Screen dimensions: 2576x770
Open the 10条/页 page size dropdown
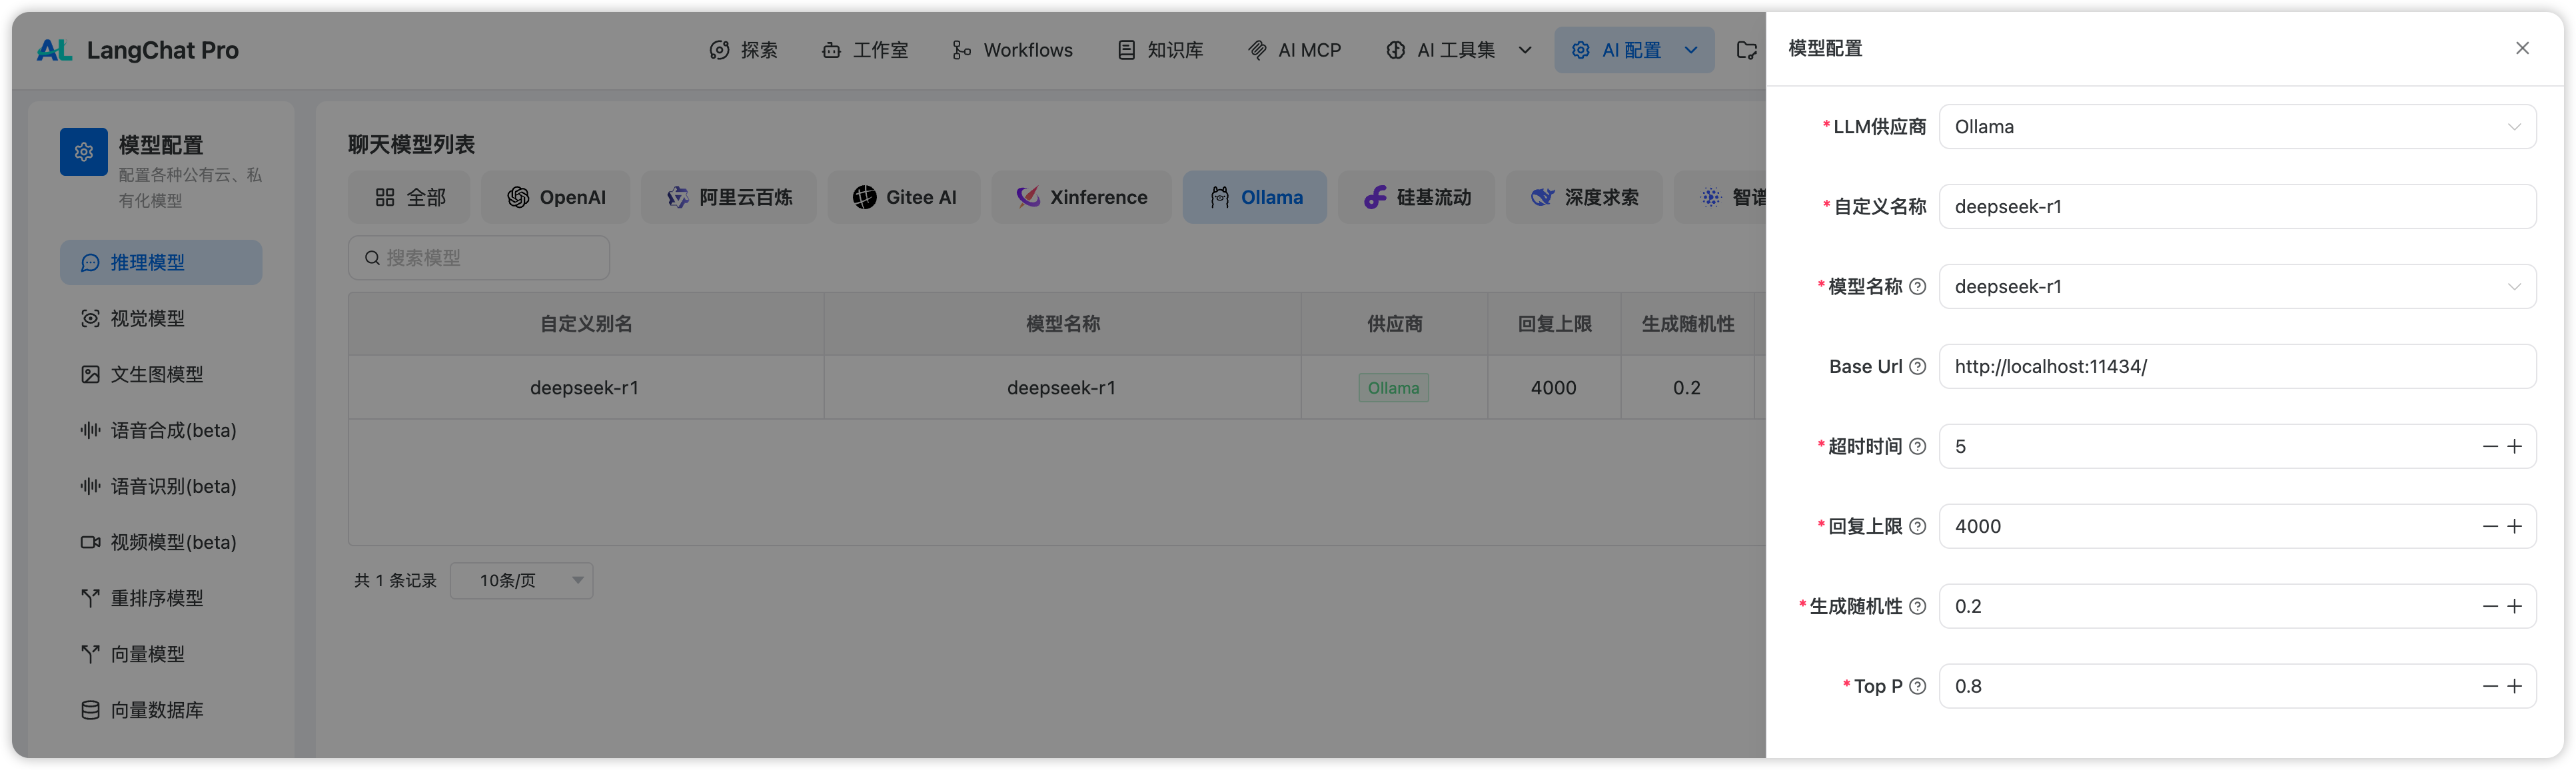pos(521,581)
